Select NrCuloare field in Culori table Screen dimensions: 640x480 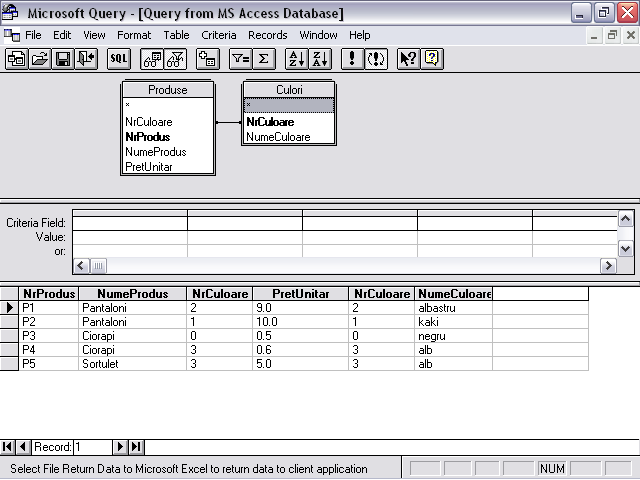pos(289,122)
